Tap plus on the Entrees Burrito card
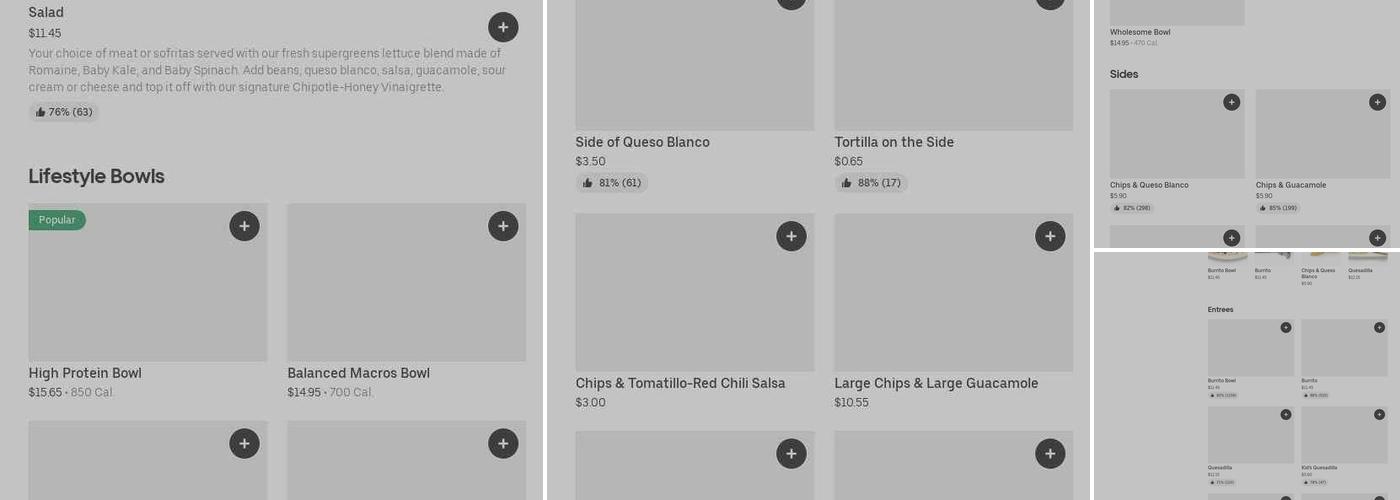 tap(1379, 327)
